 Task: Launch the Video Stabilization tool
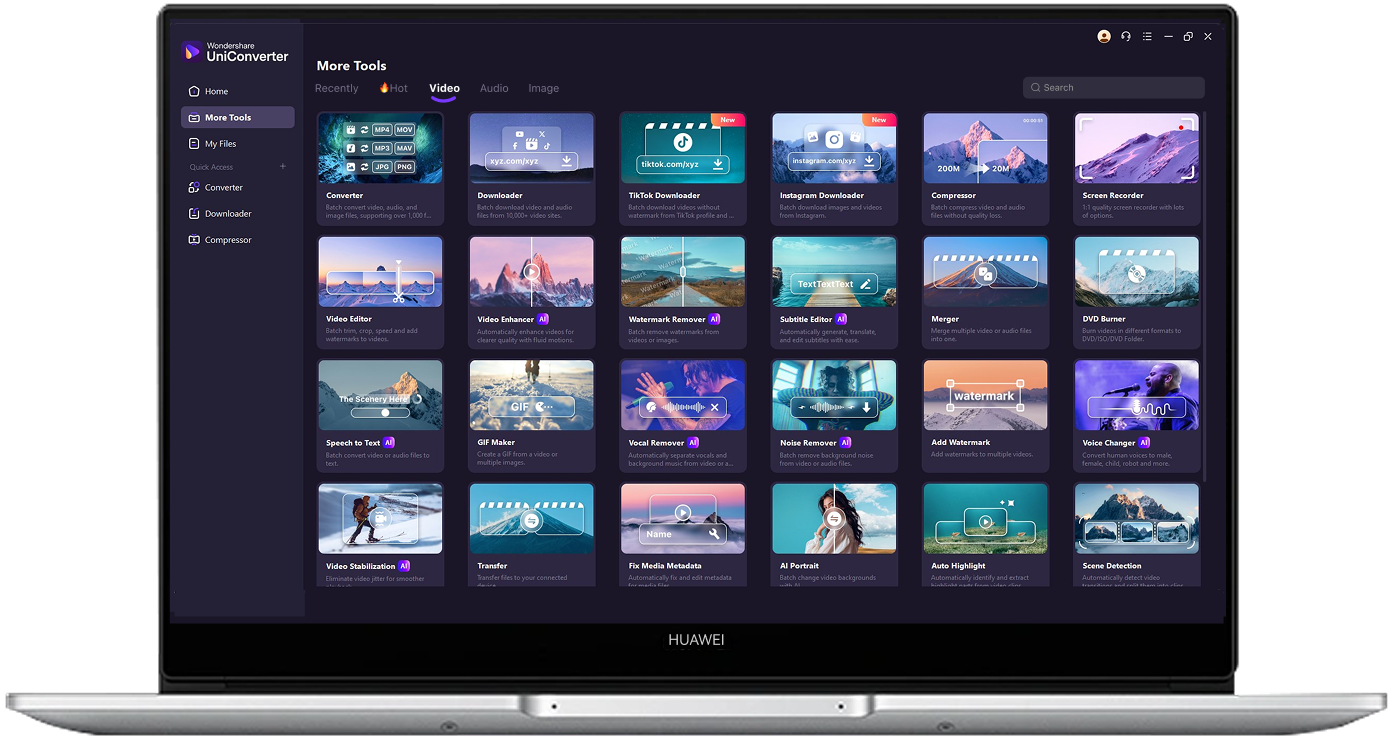pos(380,535)
